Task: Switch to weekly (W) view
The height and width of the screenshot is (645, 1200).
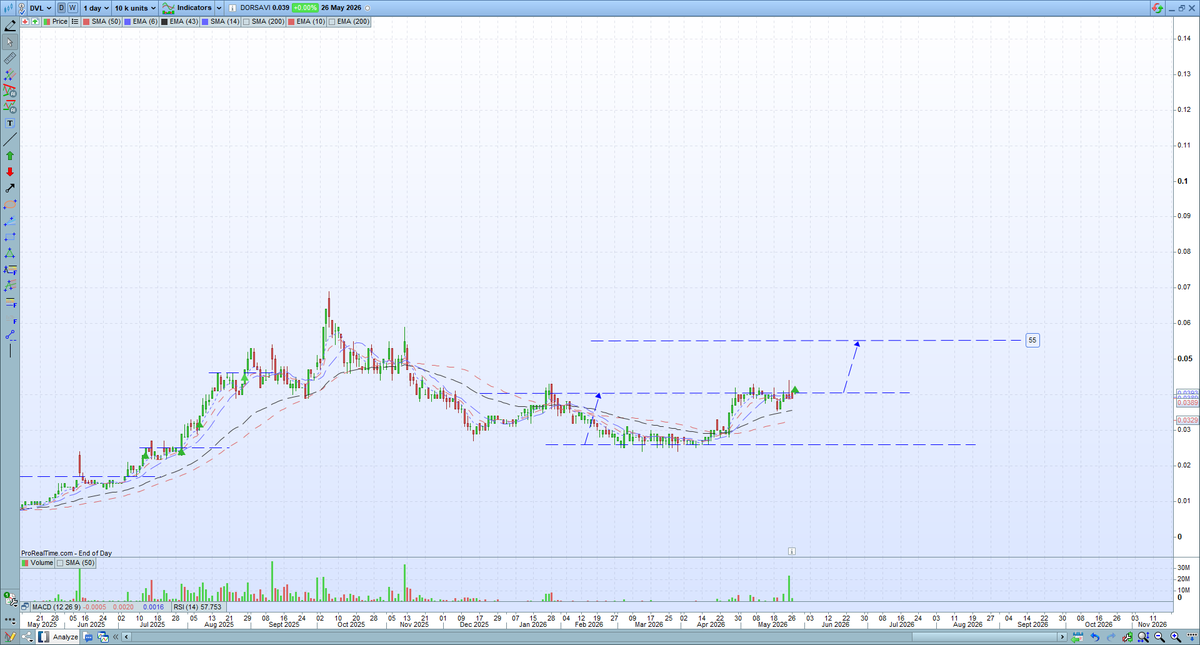Action: coord(72,8)
